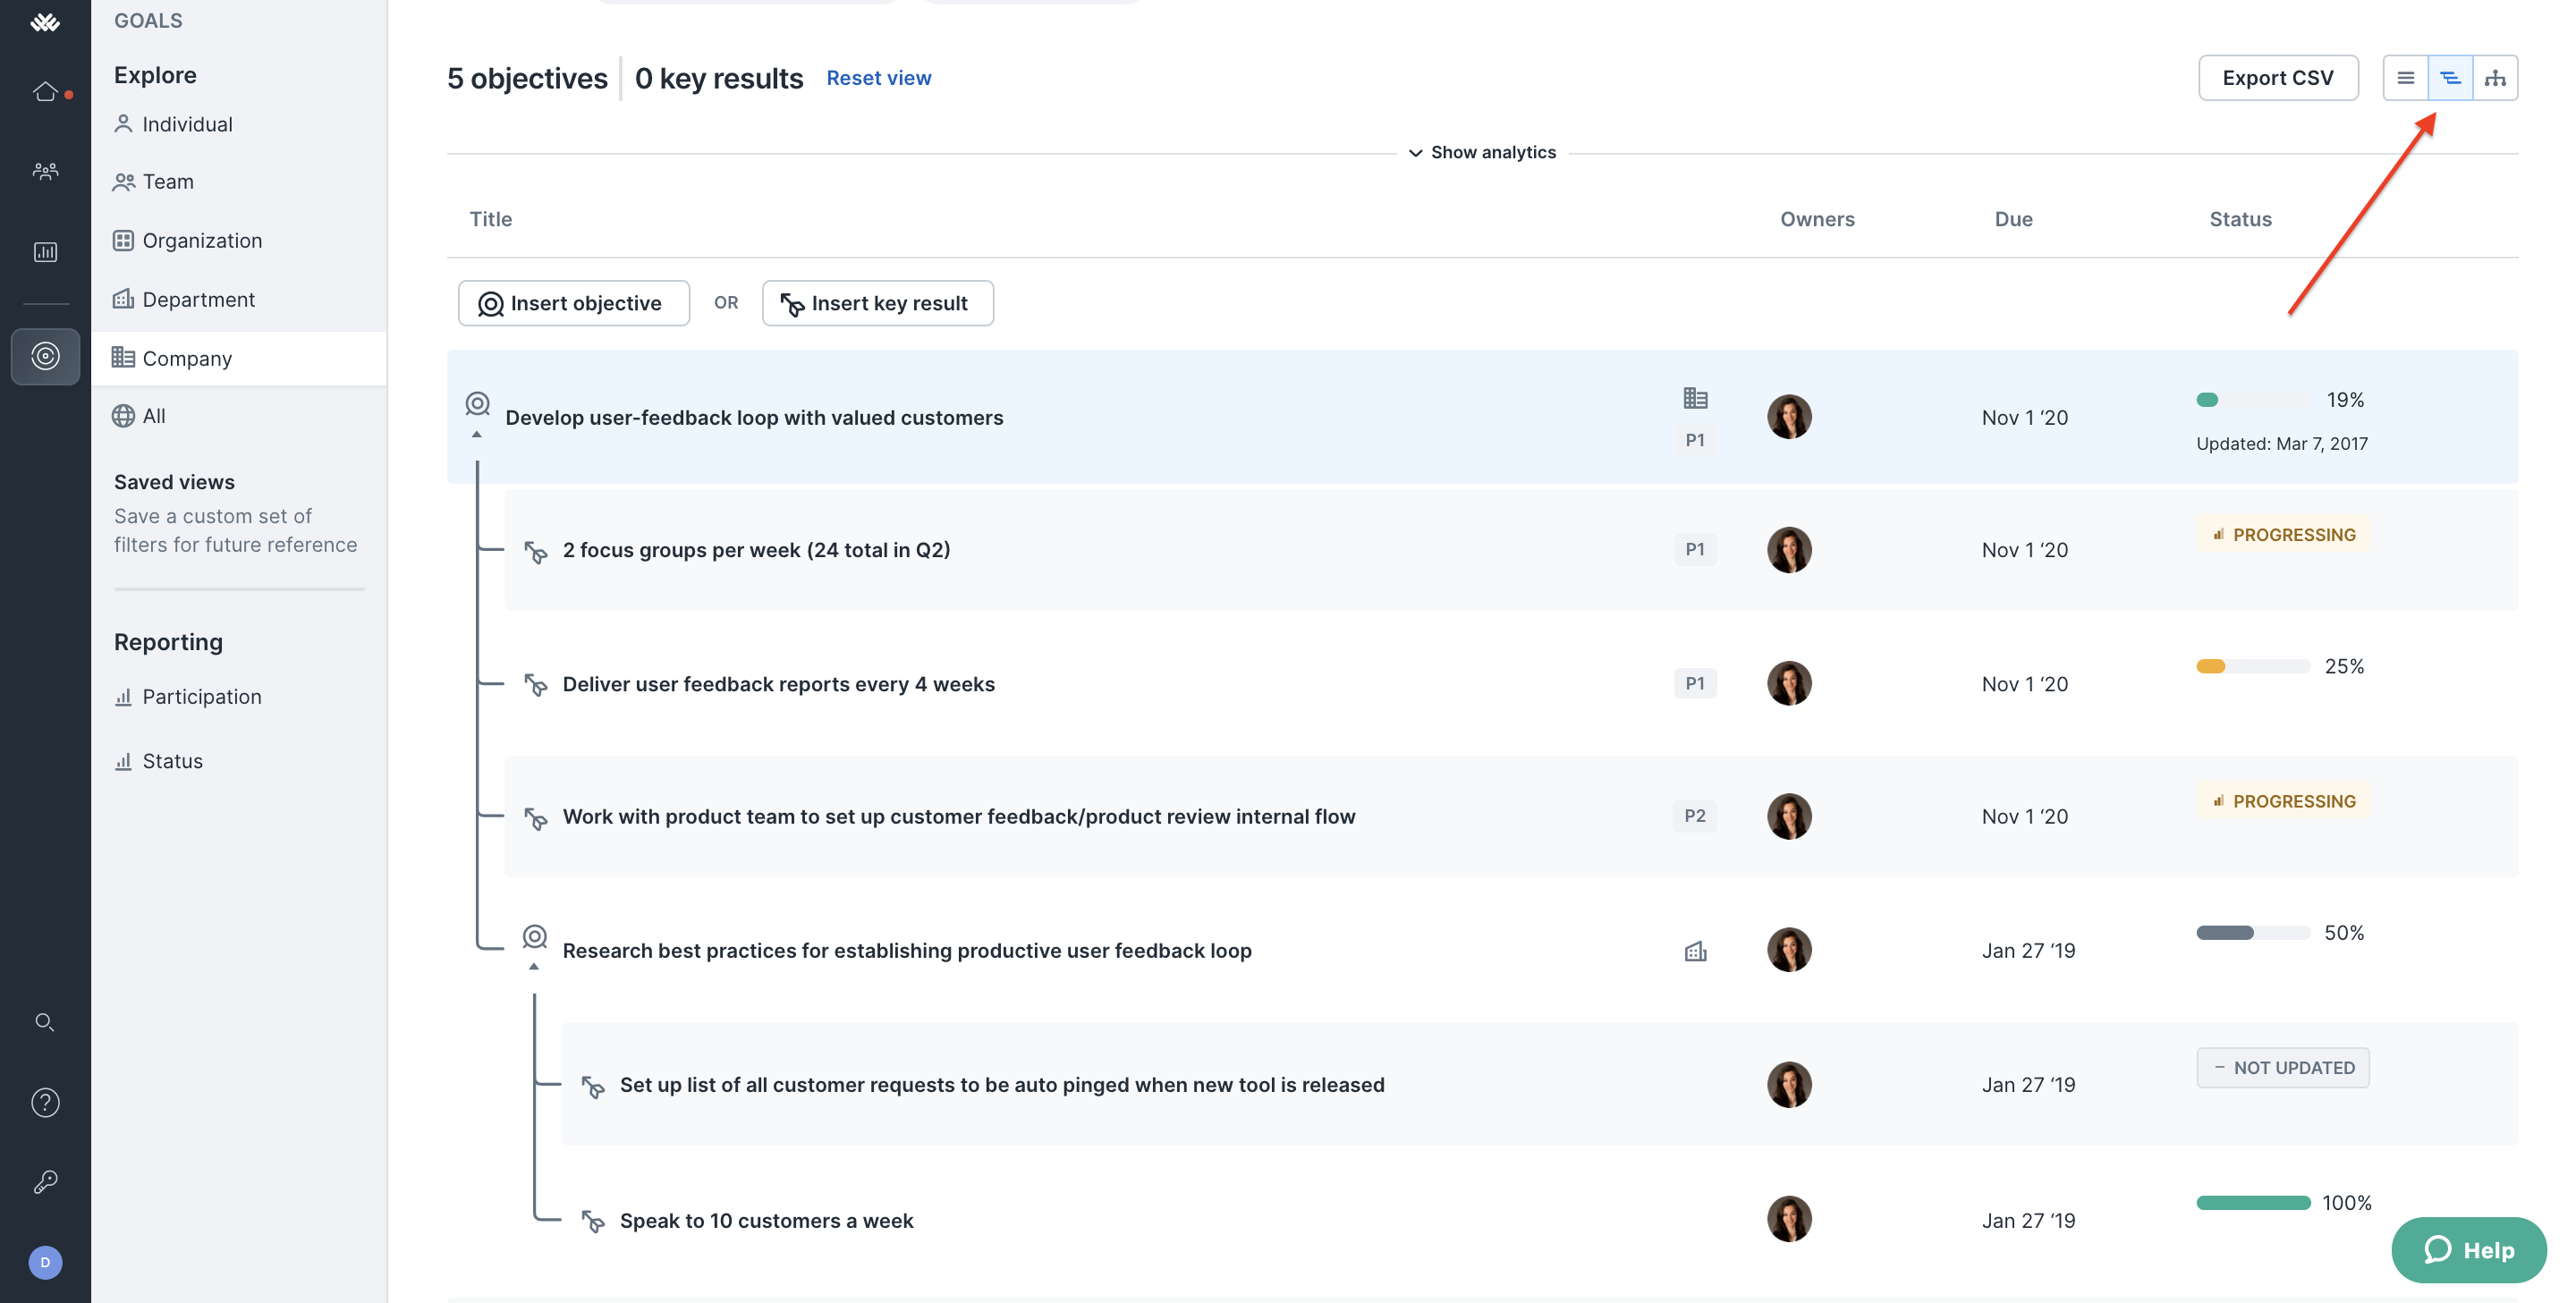Click key result icon beside Set up list
The width and height of the screenshot is (2576, 1303).
[593, 1086]
